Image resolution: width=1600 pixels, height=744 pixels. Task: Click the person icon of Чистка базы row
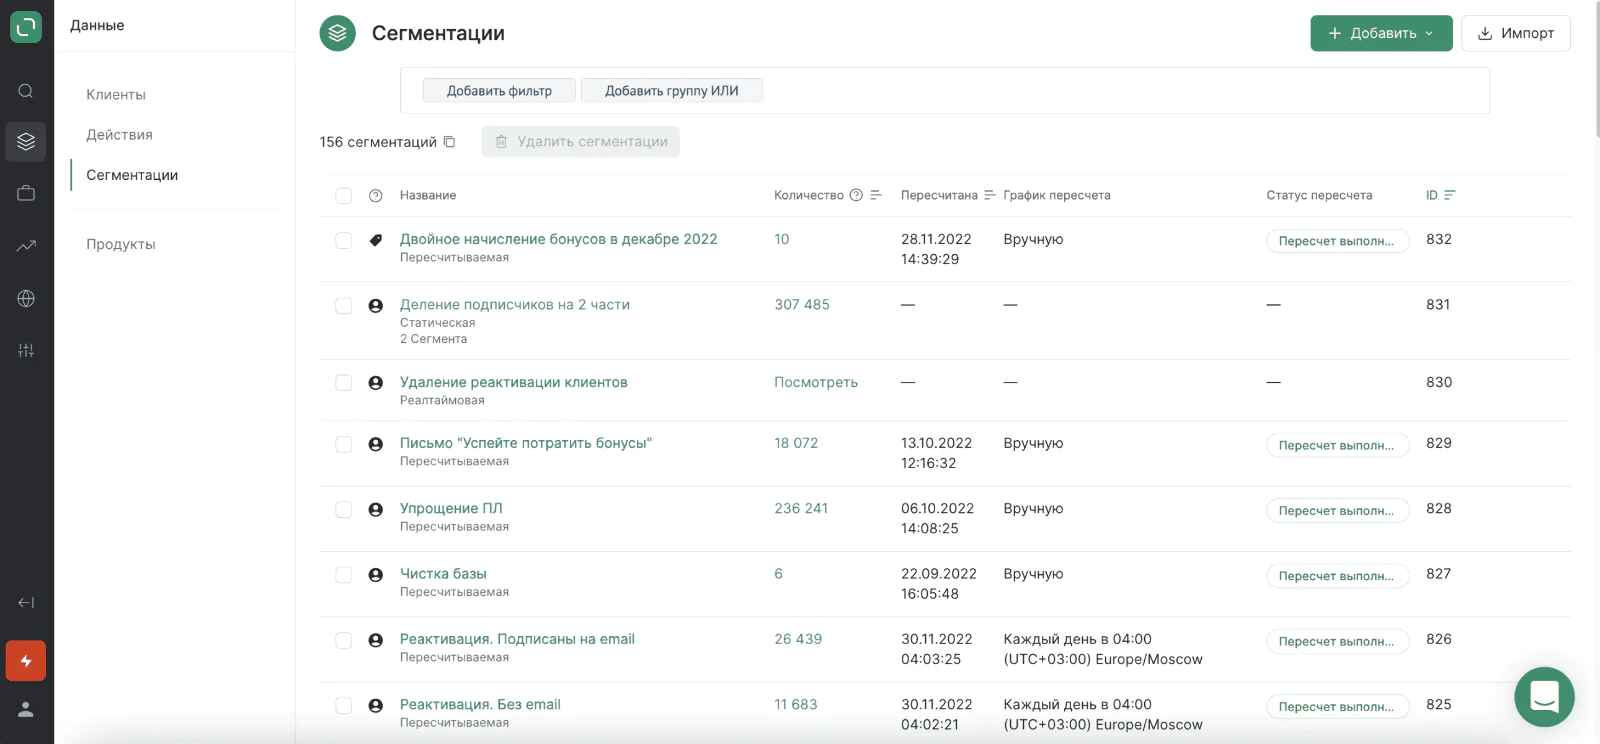pos(376,575)
